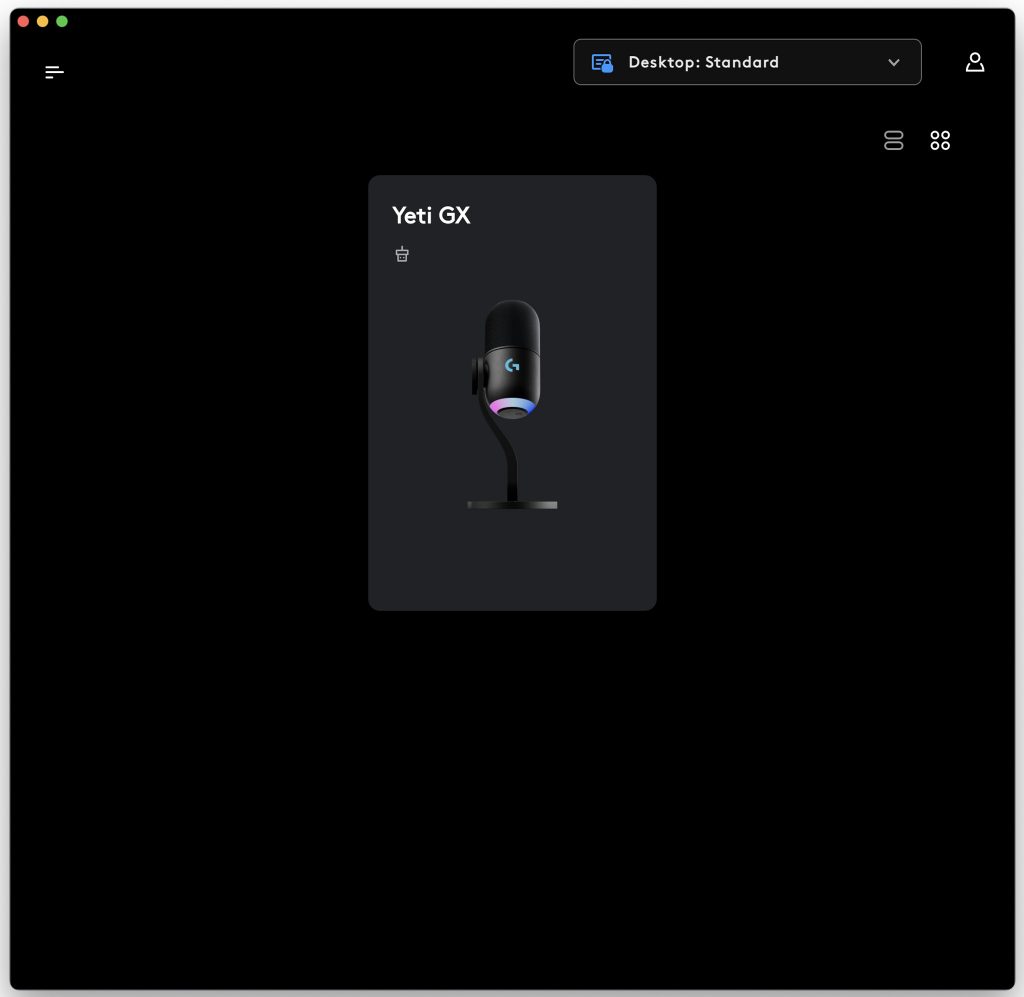Click the onboard memory icon under Yeti GX

(x=402, y=254)
